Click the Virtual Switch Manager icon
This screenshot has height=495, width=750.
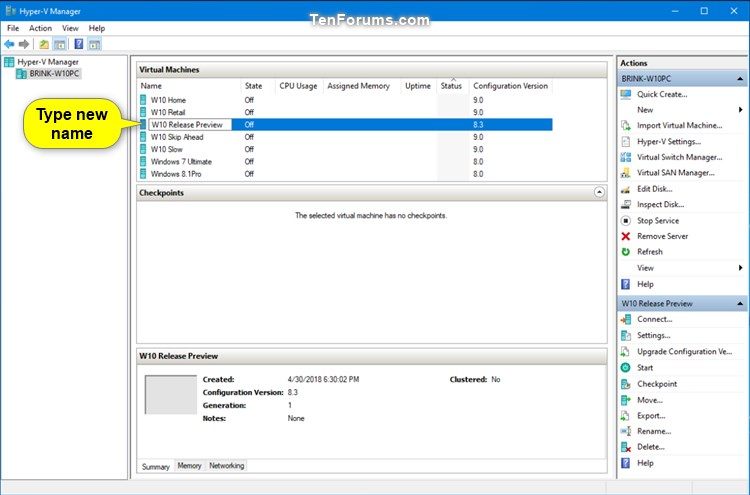click(x=626, y=157)
